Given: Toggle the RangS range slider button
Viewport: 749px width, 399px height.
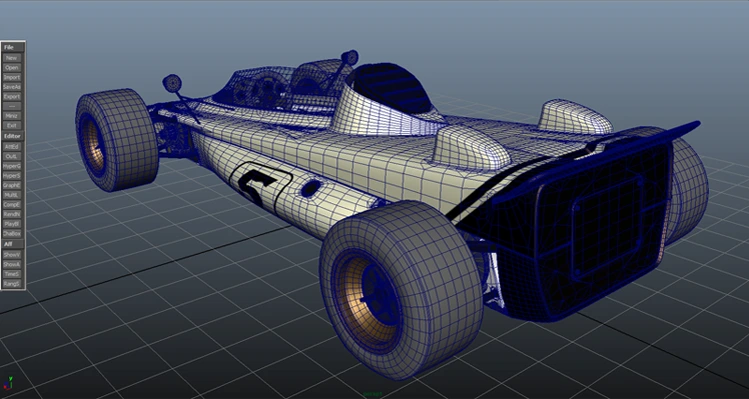Looking at the screenshot, I should 11,284.
